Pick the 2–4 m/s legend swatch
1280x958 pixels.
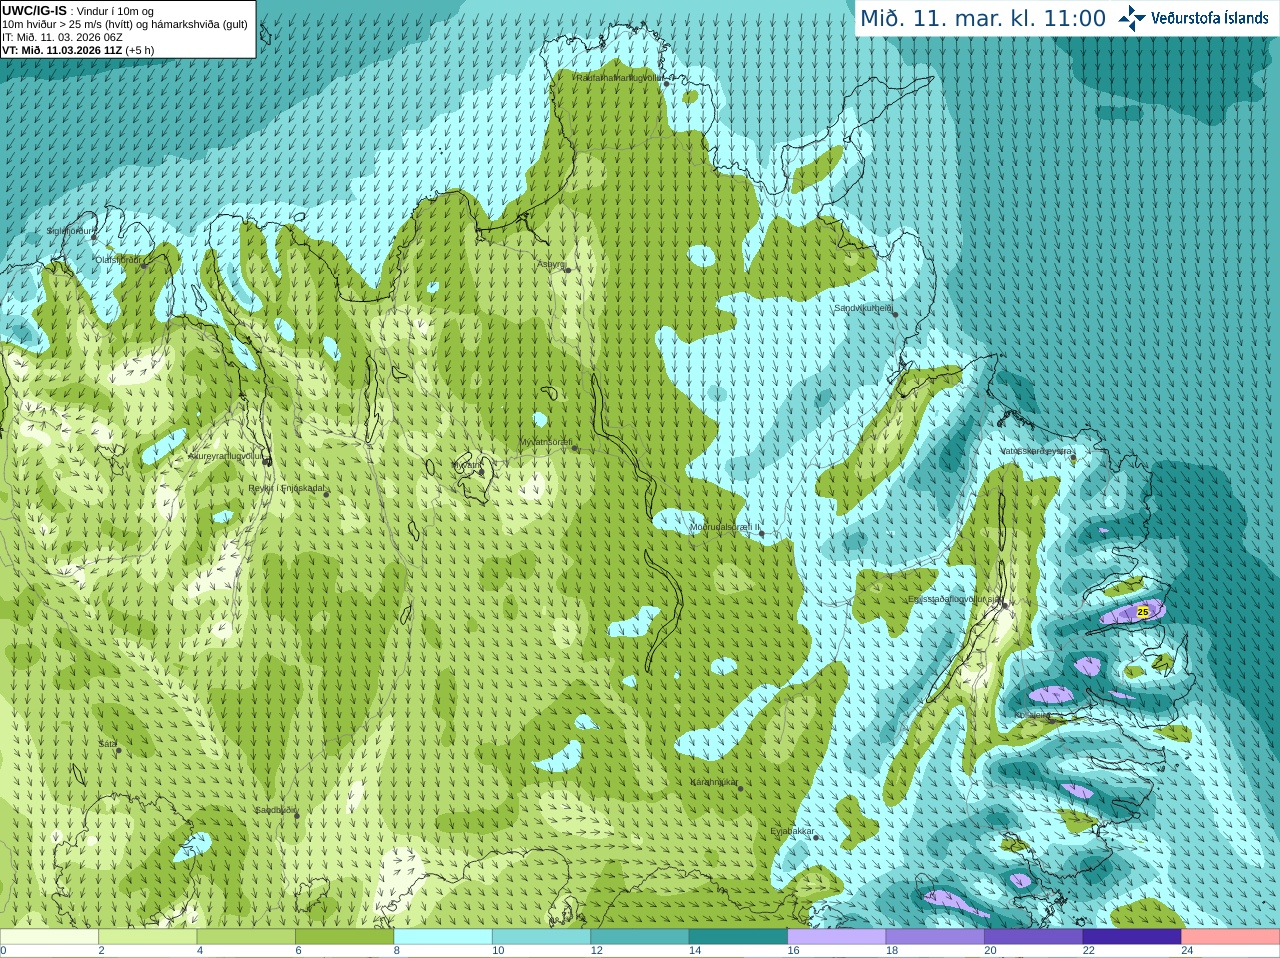pos(148,937)
